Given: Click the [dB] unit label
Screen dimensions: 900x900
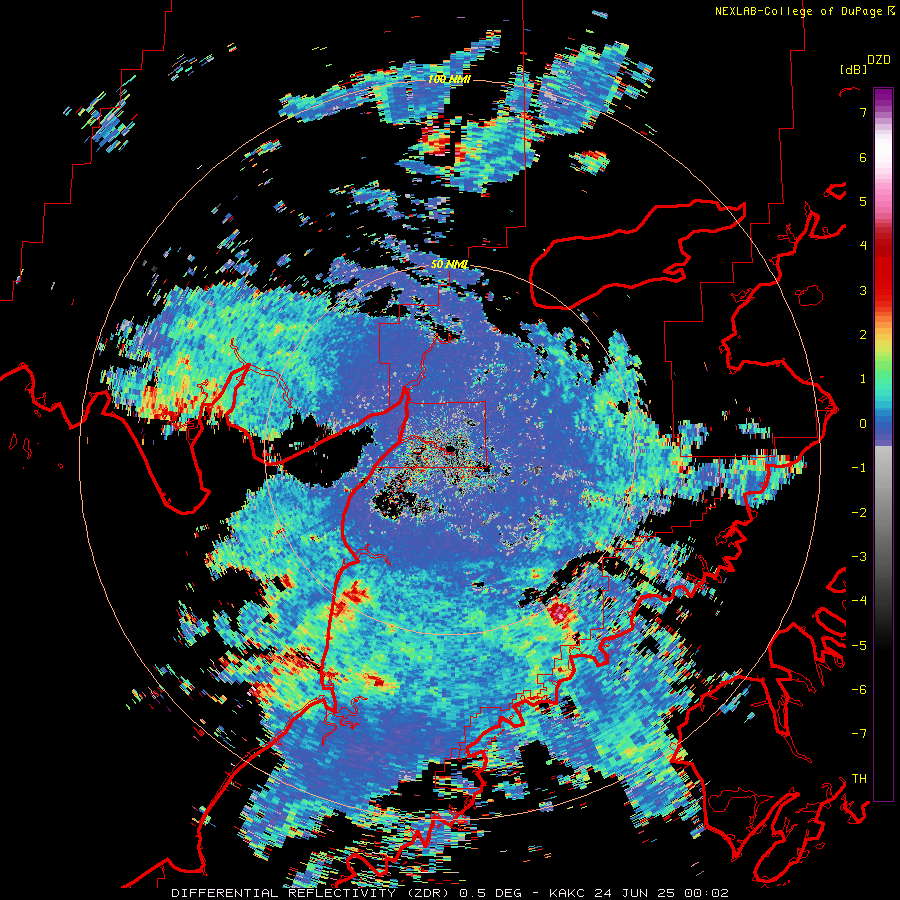Looking at the screenshot, I should (854, 69).
